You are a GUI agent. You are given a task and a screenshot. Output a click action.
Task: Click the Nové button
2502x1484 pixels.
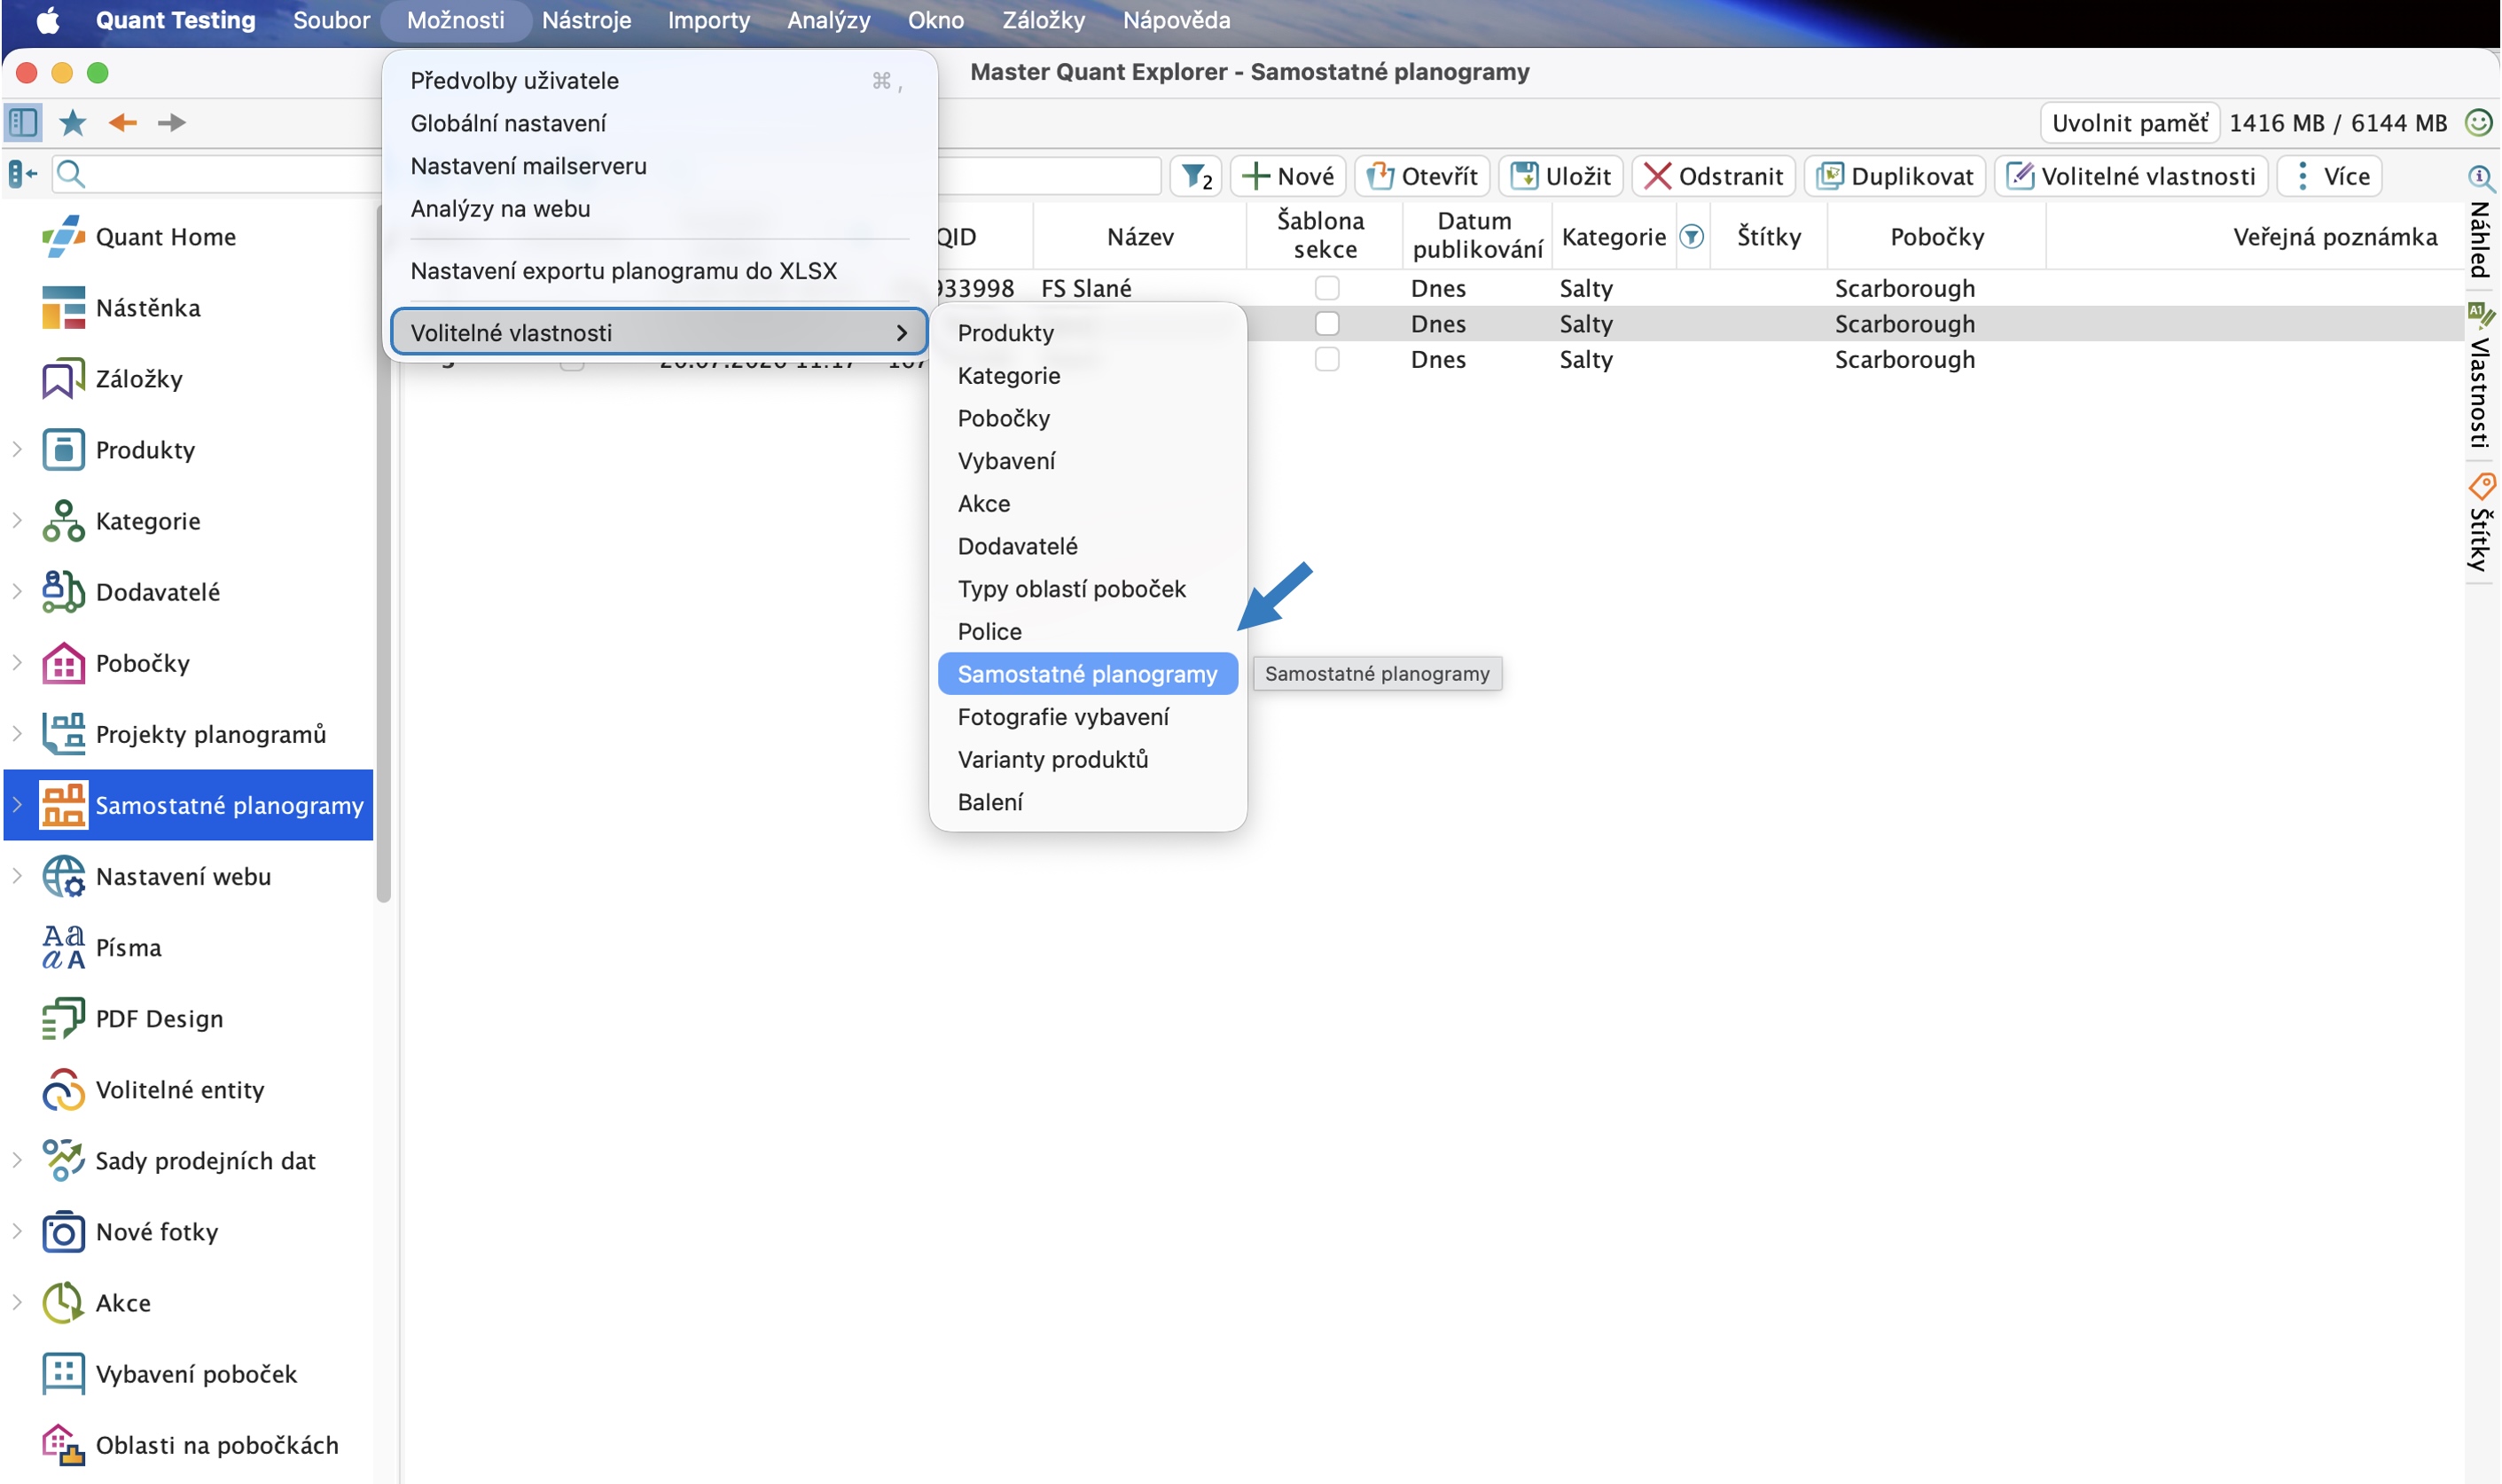1288,177
